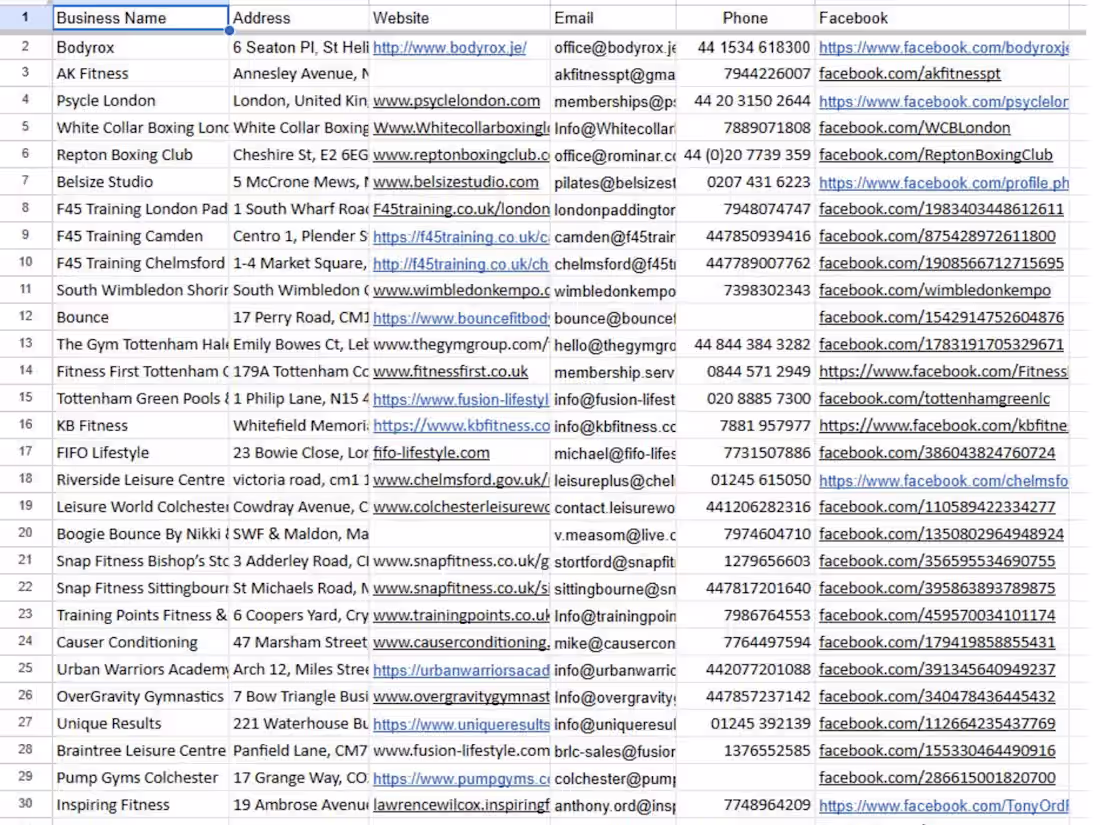The height and width of the screenshot is (825, 1100).
Task: Open the www.trainingpoints.co.uk link
Action: 460,615
